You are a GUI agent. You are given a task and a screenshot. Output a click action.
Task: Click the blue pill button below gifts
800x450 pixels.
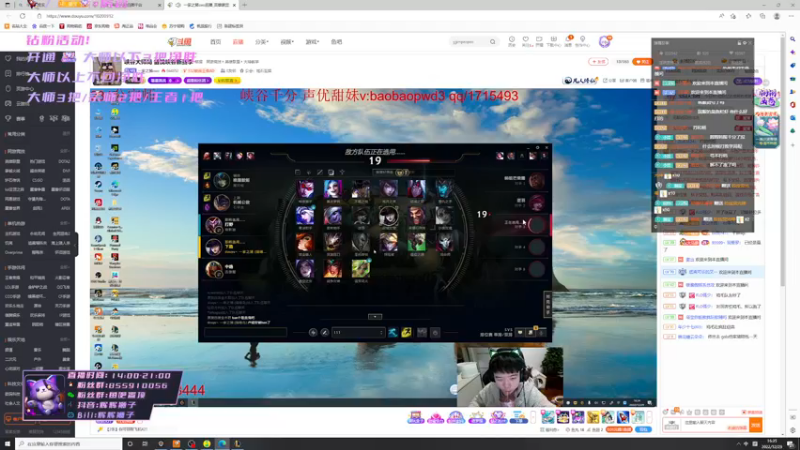(644, 430)
